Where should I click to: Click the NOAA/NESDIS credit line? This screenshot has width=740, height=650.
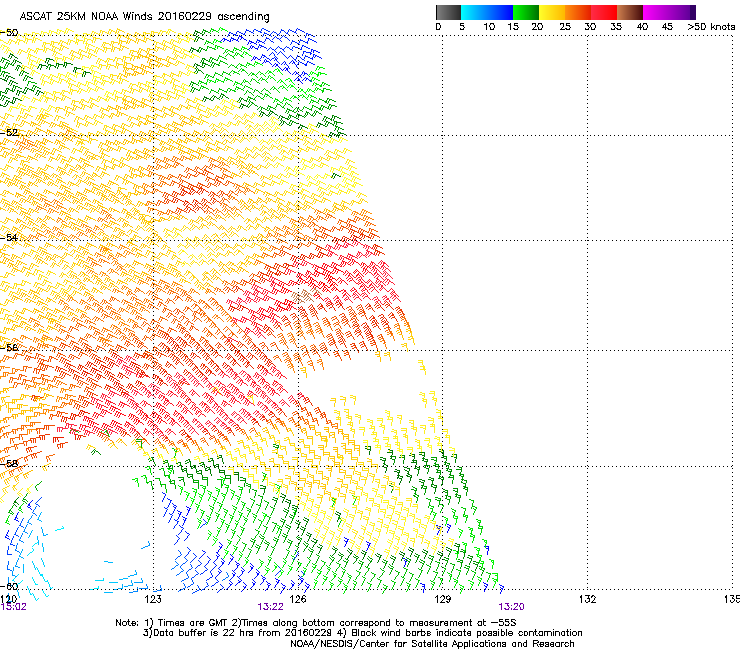pos(432,644)
